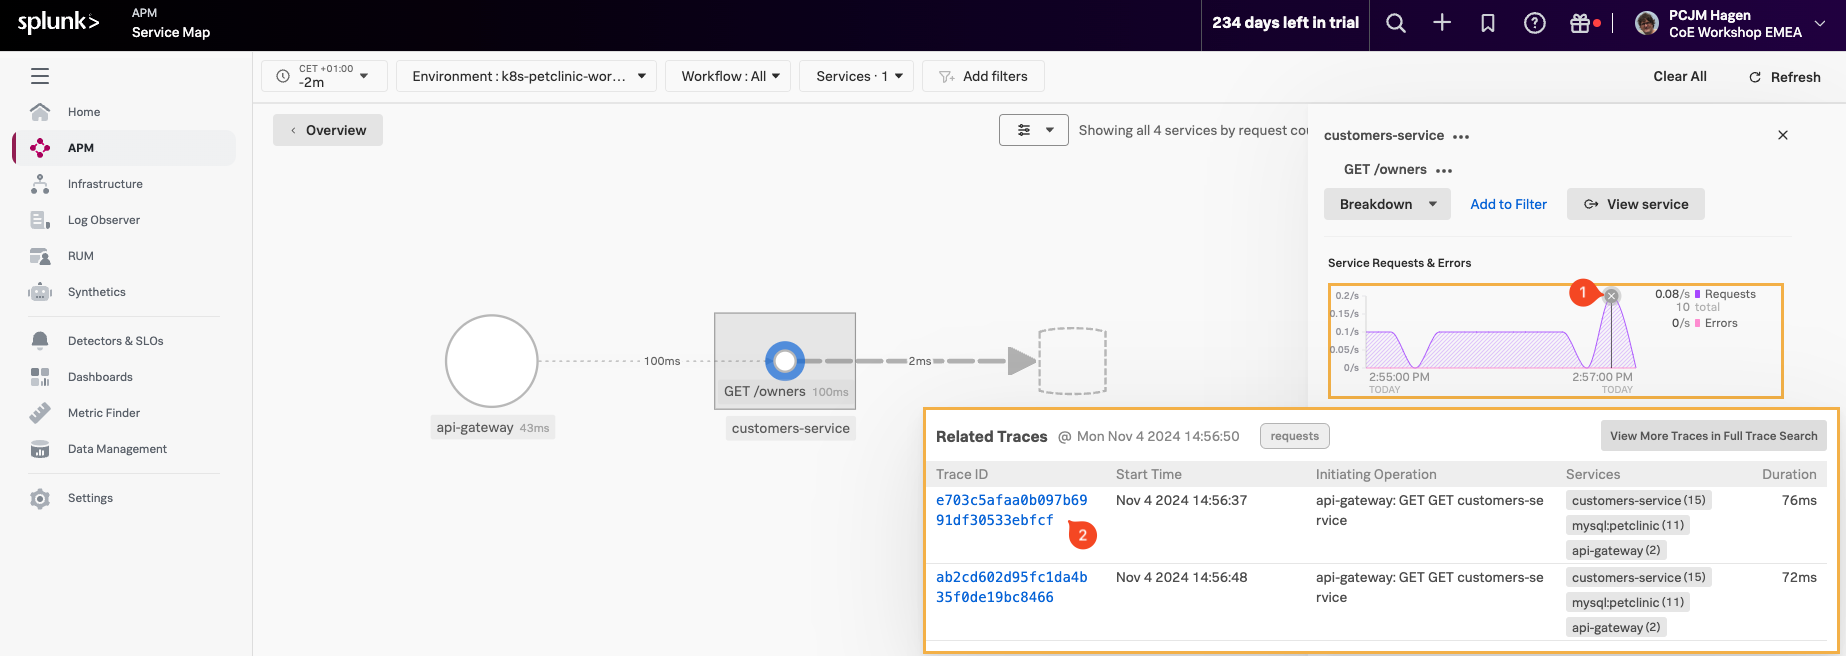Open Detectors & SLOs bell icon
This screenshot has height=656, width=1846.
pos(40,341)
